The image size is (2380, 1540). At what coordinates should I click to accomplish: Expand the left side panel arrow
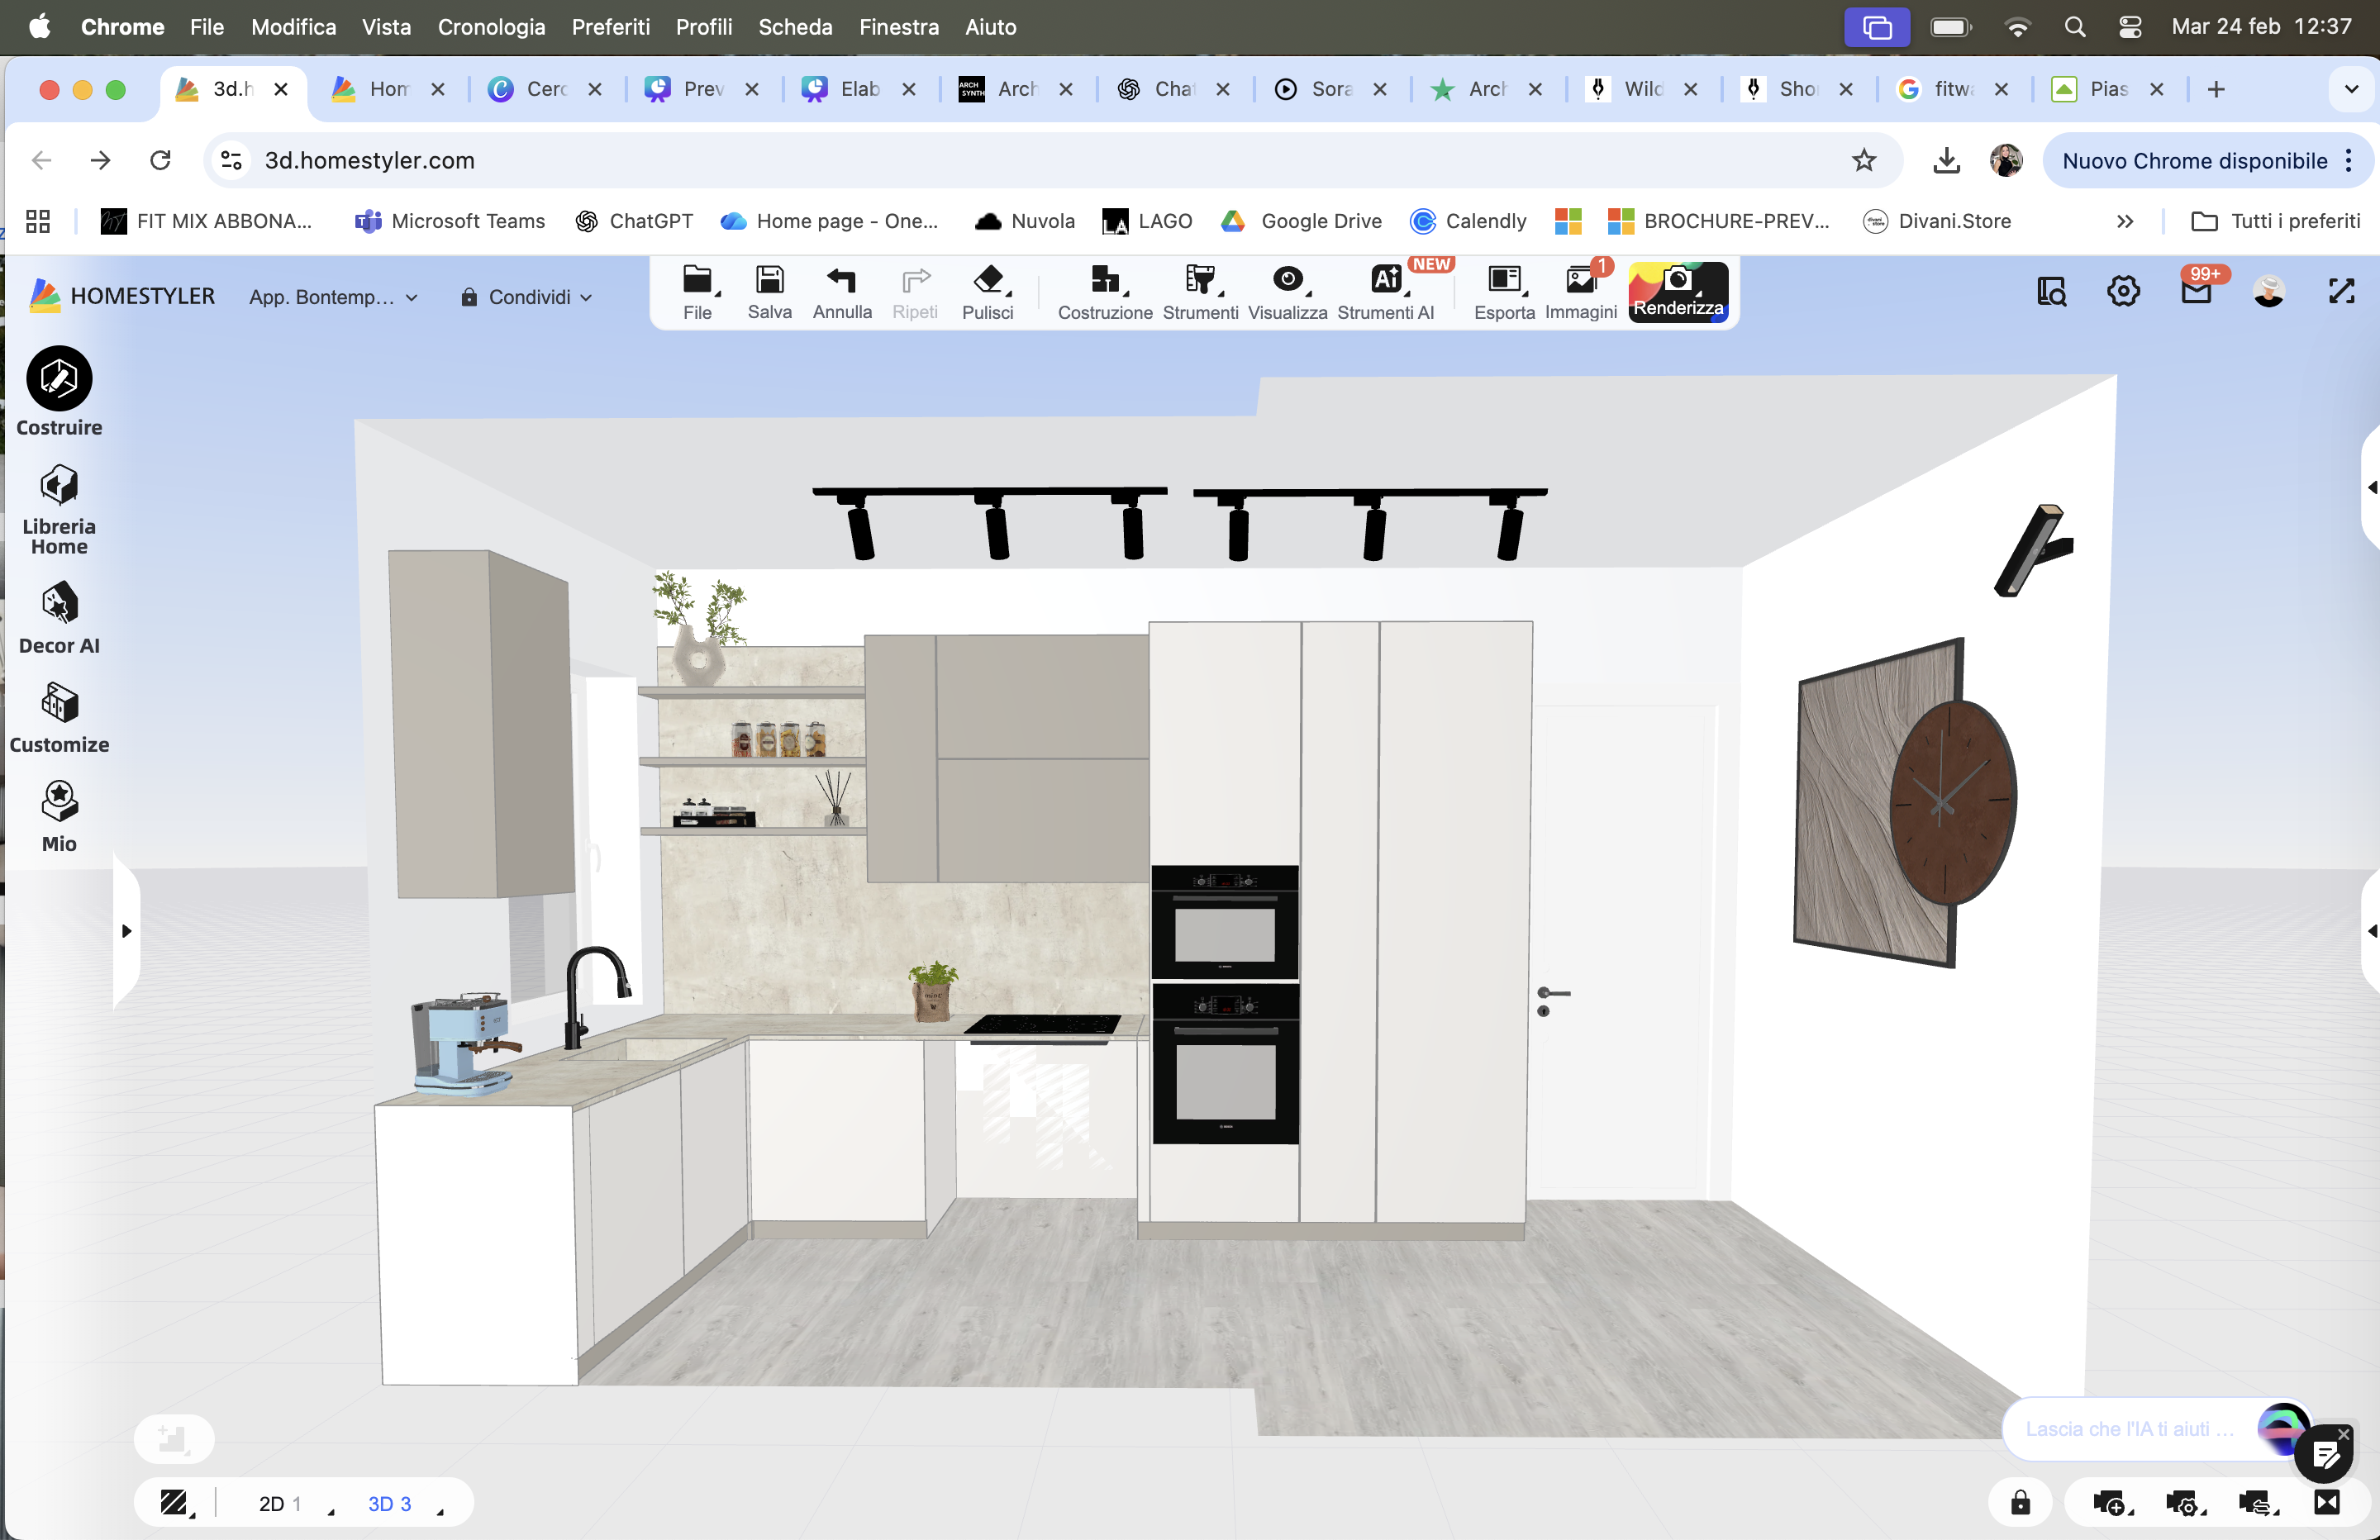[126, 931]
